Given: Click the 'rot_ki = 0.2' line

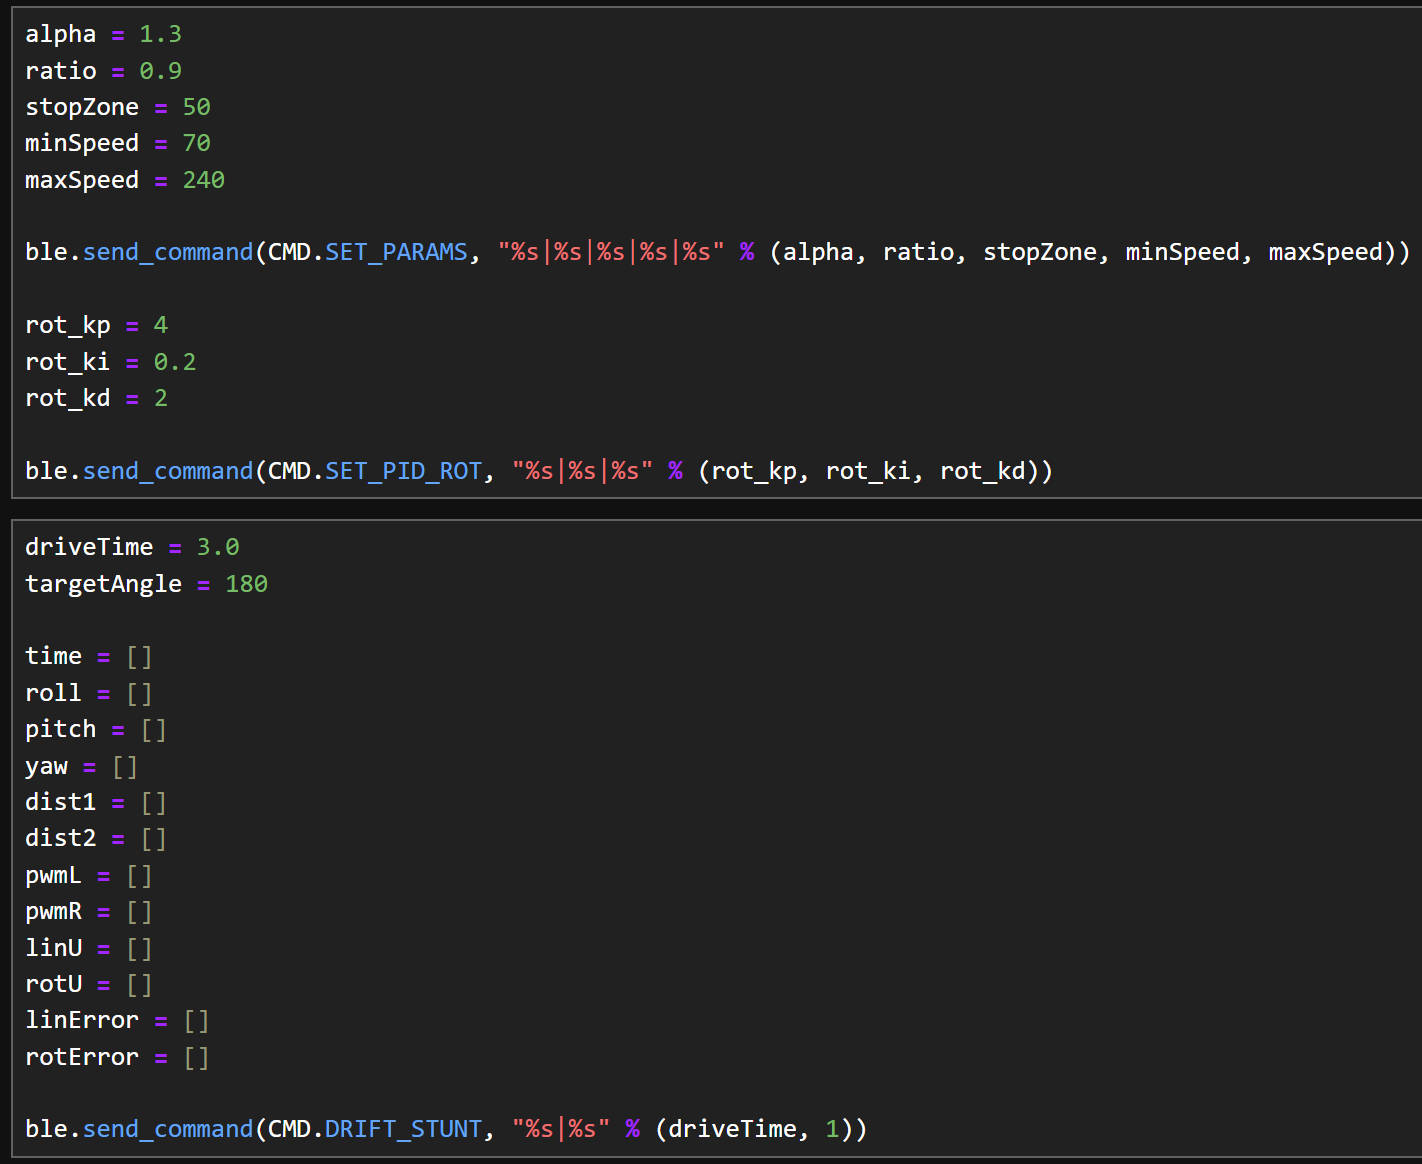Looking at the screenshot, I should point(110,362).
